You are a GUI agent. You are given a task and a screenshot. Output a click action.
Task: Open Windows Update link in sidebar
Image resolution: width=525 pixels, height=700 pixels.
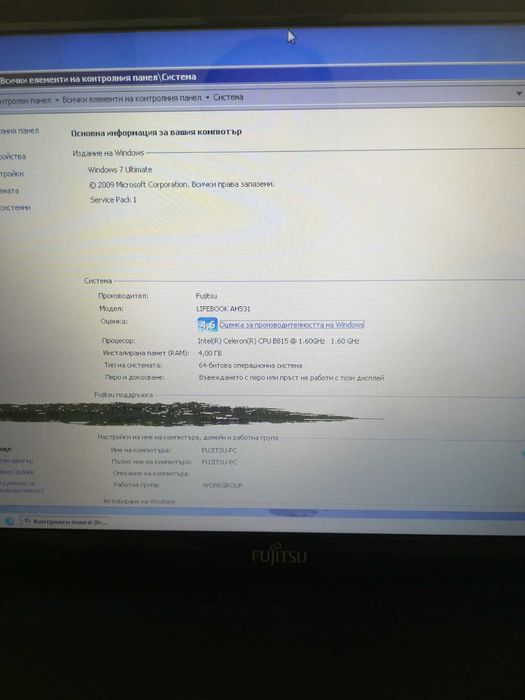pyautogui.click(x=17, y=472)
